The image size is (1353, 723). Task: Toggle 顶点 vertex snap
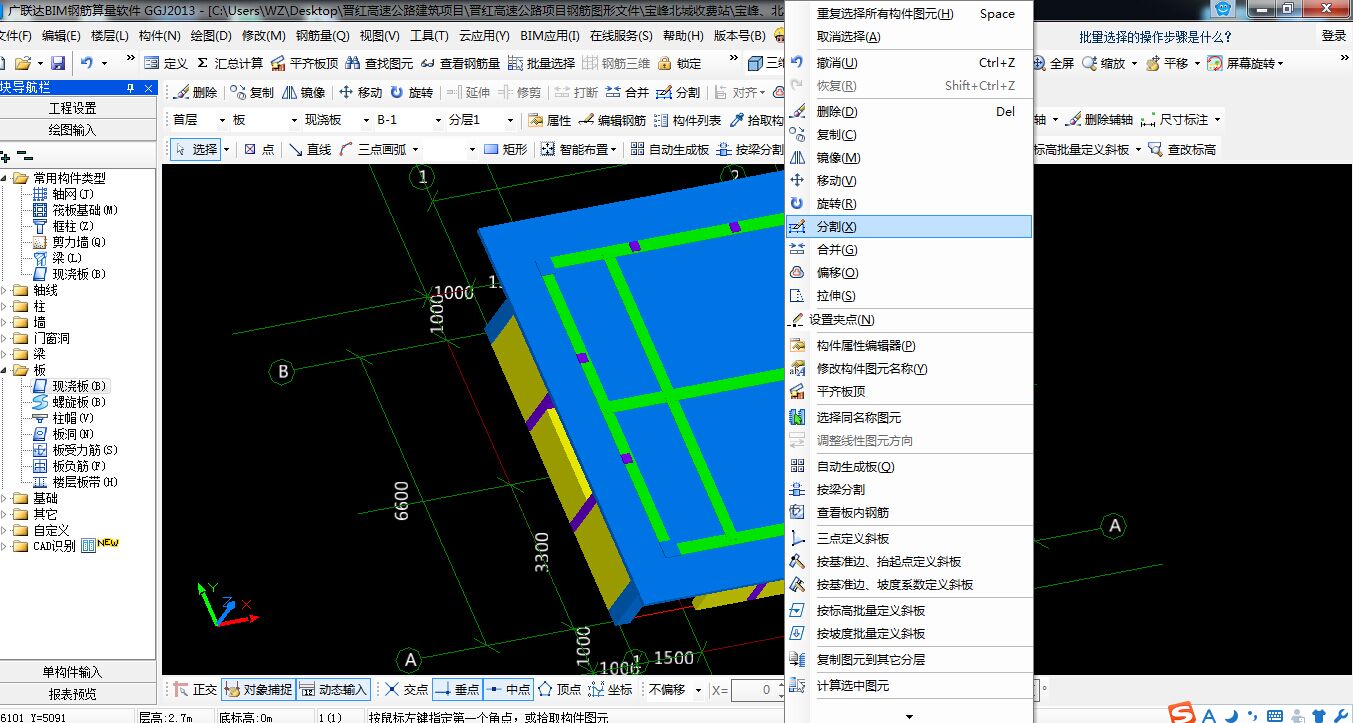point(560,689)
